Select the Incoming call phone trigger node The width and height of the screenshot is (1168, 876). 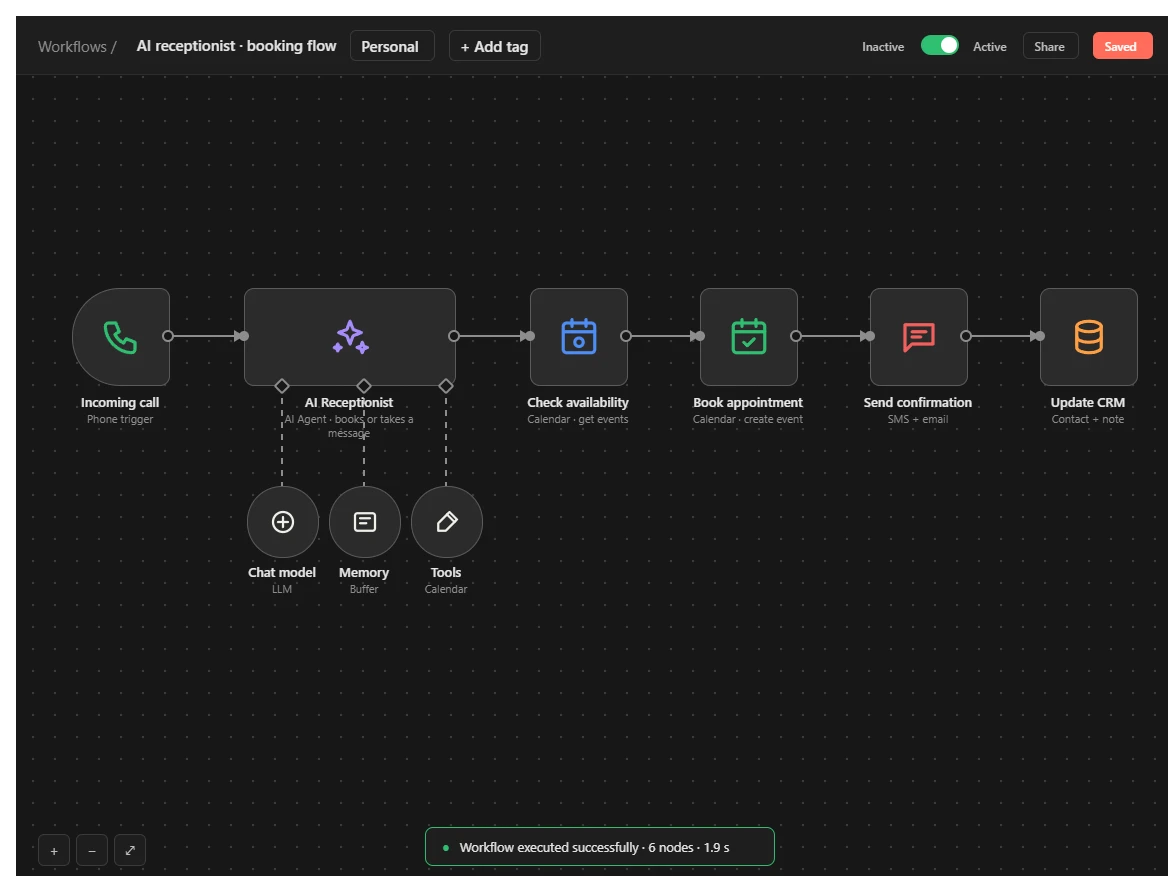(121, 337)
